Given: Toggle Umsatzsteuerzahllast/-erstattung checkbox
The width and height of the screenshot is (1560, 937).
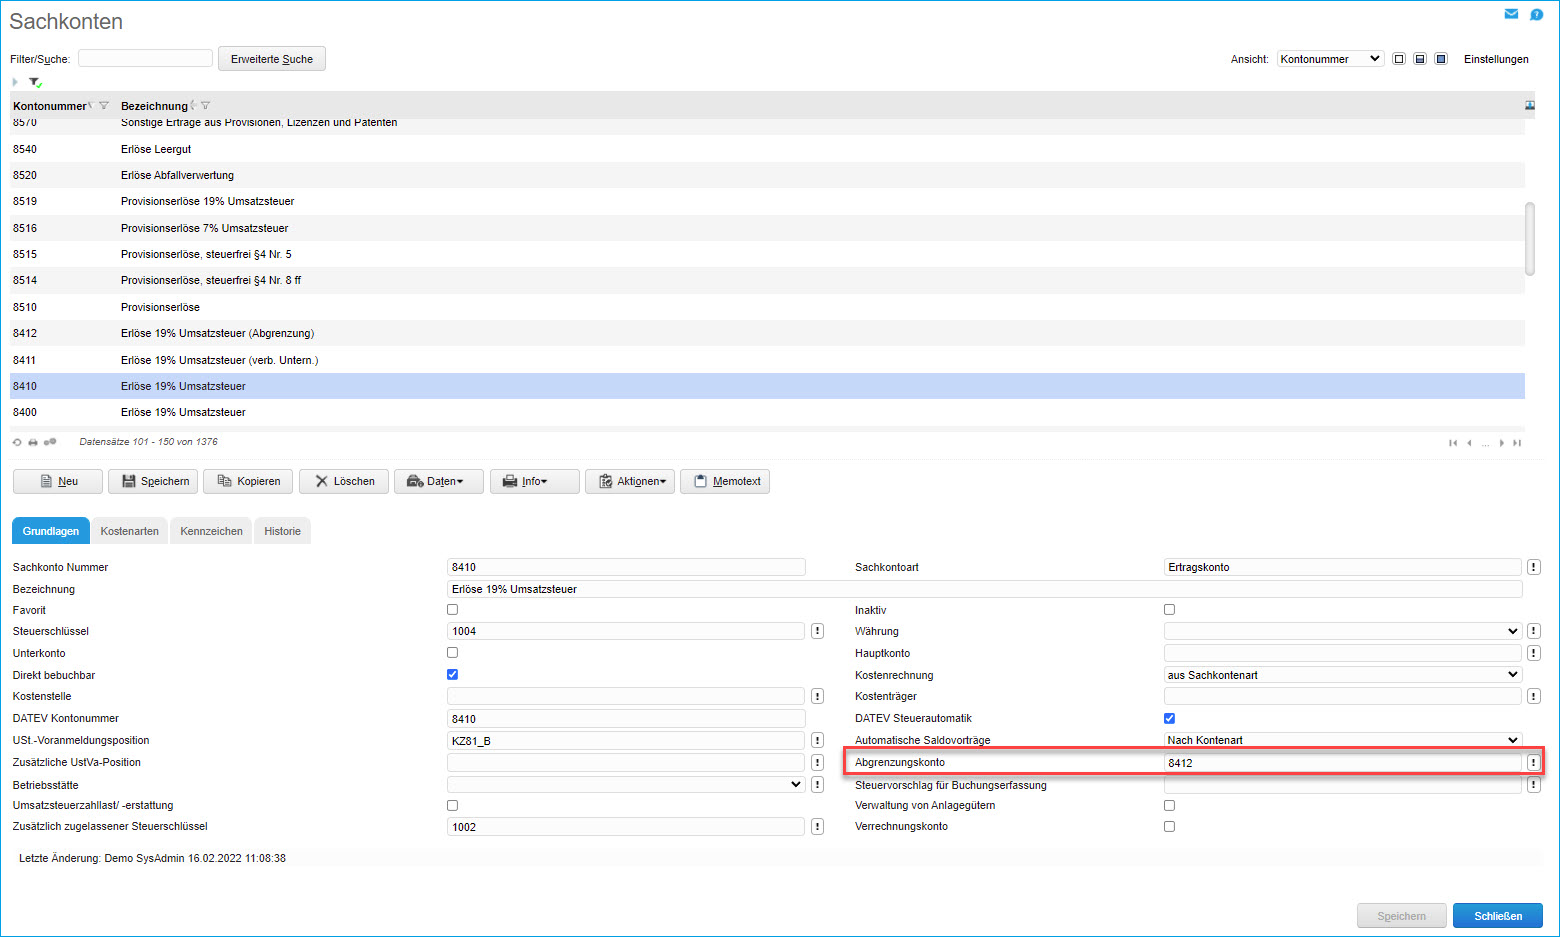Looking at the screenshot, I should 452,805.
